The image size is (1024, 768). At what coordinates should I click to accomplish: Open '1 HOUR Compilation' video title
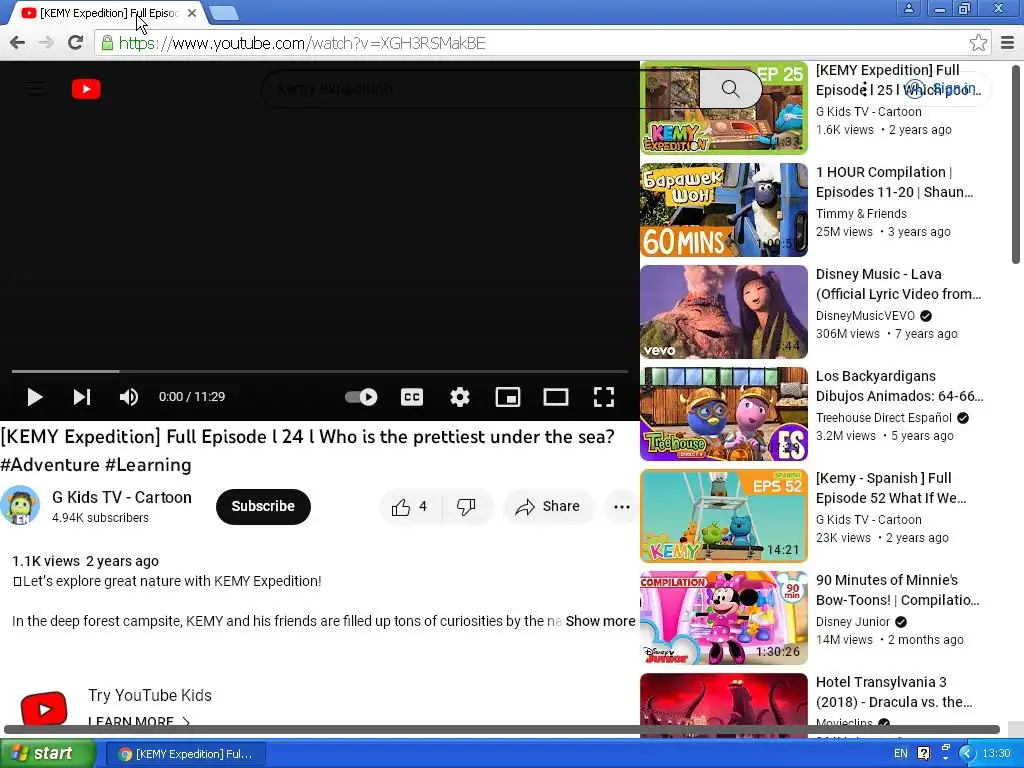pos(894,182)
